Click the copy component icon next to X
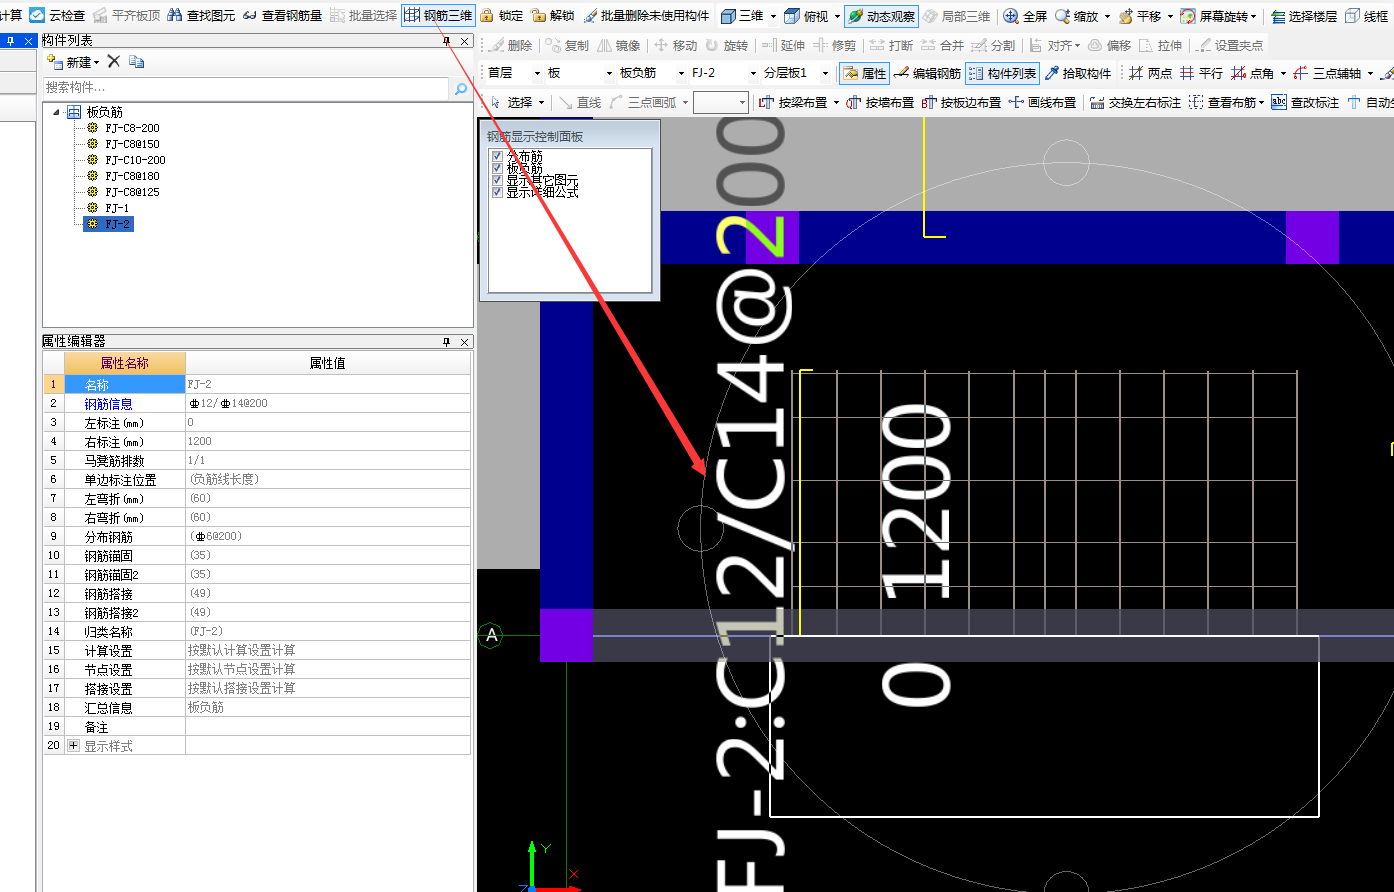This screenshot has width=1394, height=892. [137, 61]
